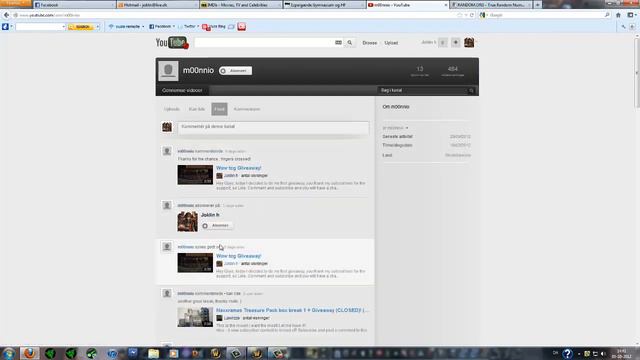The image size is (640, 360).
Task: Click the YouTube logo
Action: click(171, 42)
